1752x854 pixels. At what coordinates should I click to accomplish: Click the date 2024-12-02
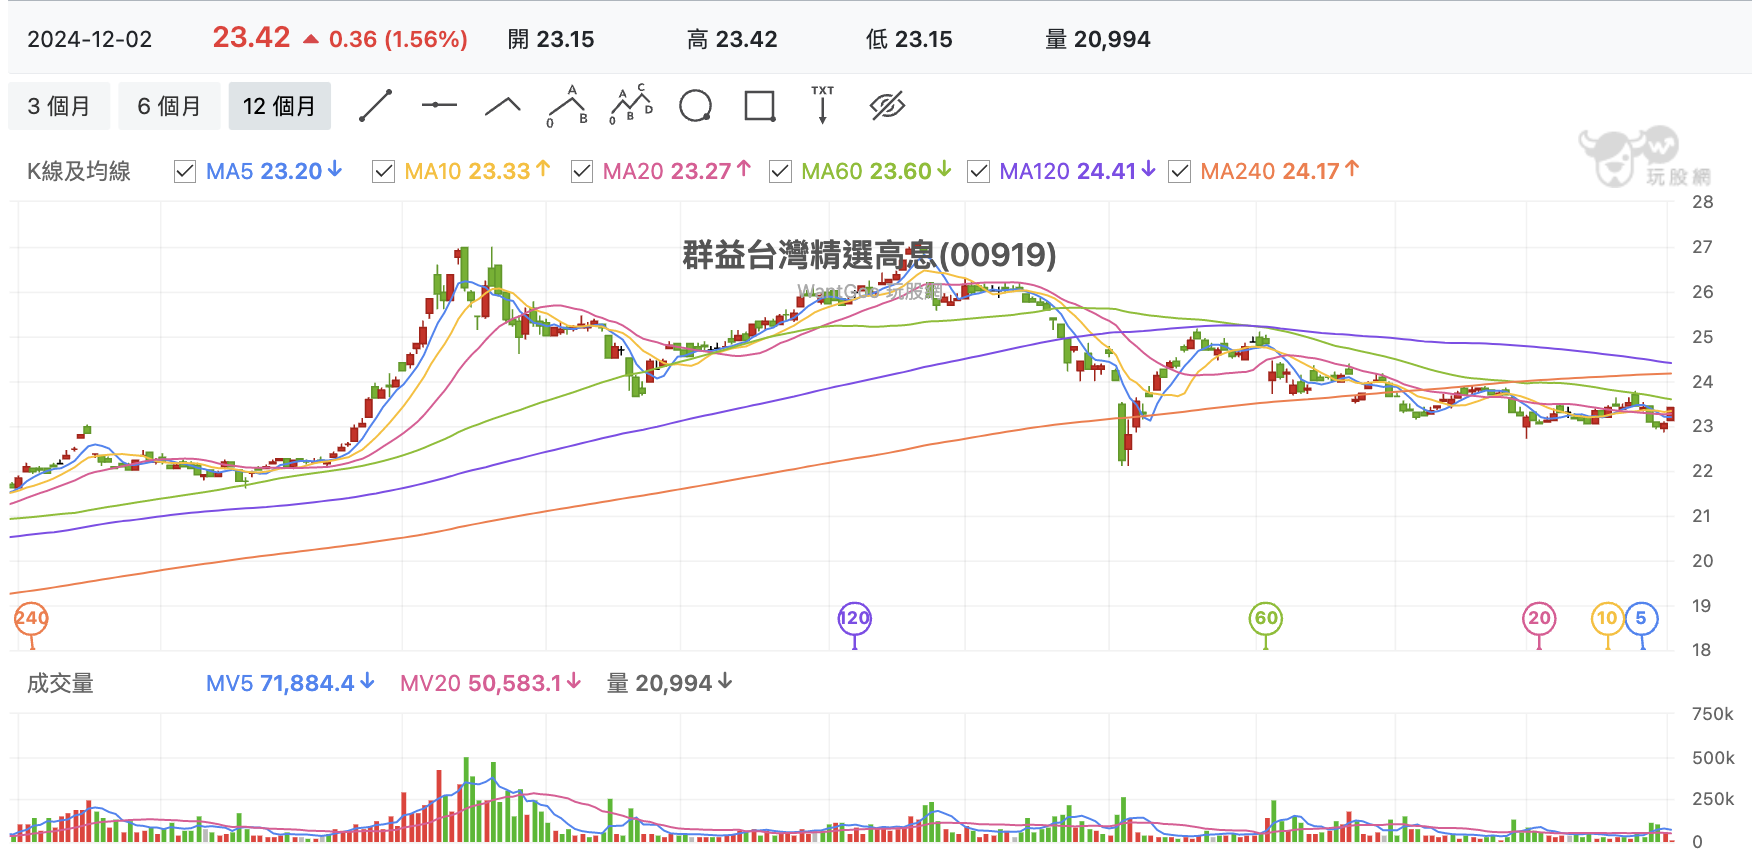coord(90,40)
